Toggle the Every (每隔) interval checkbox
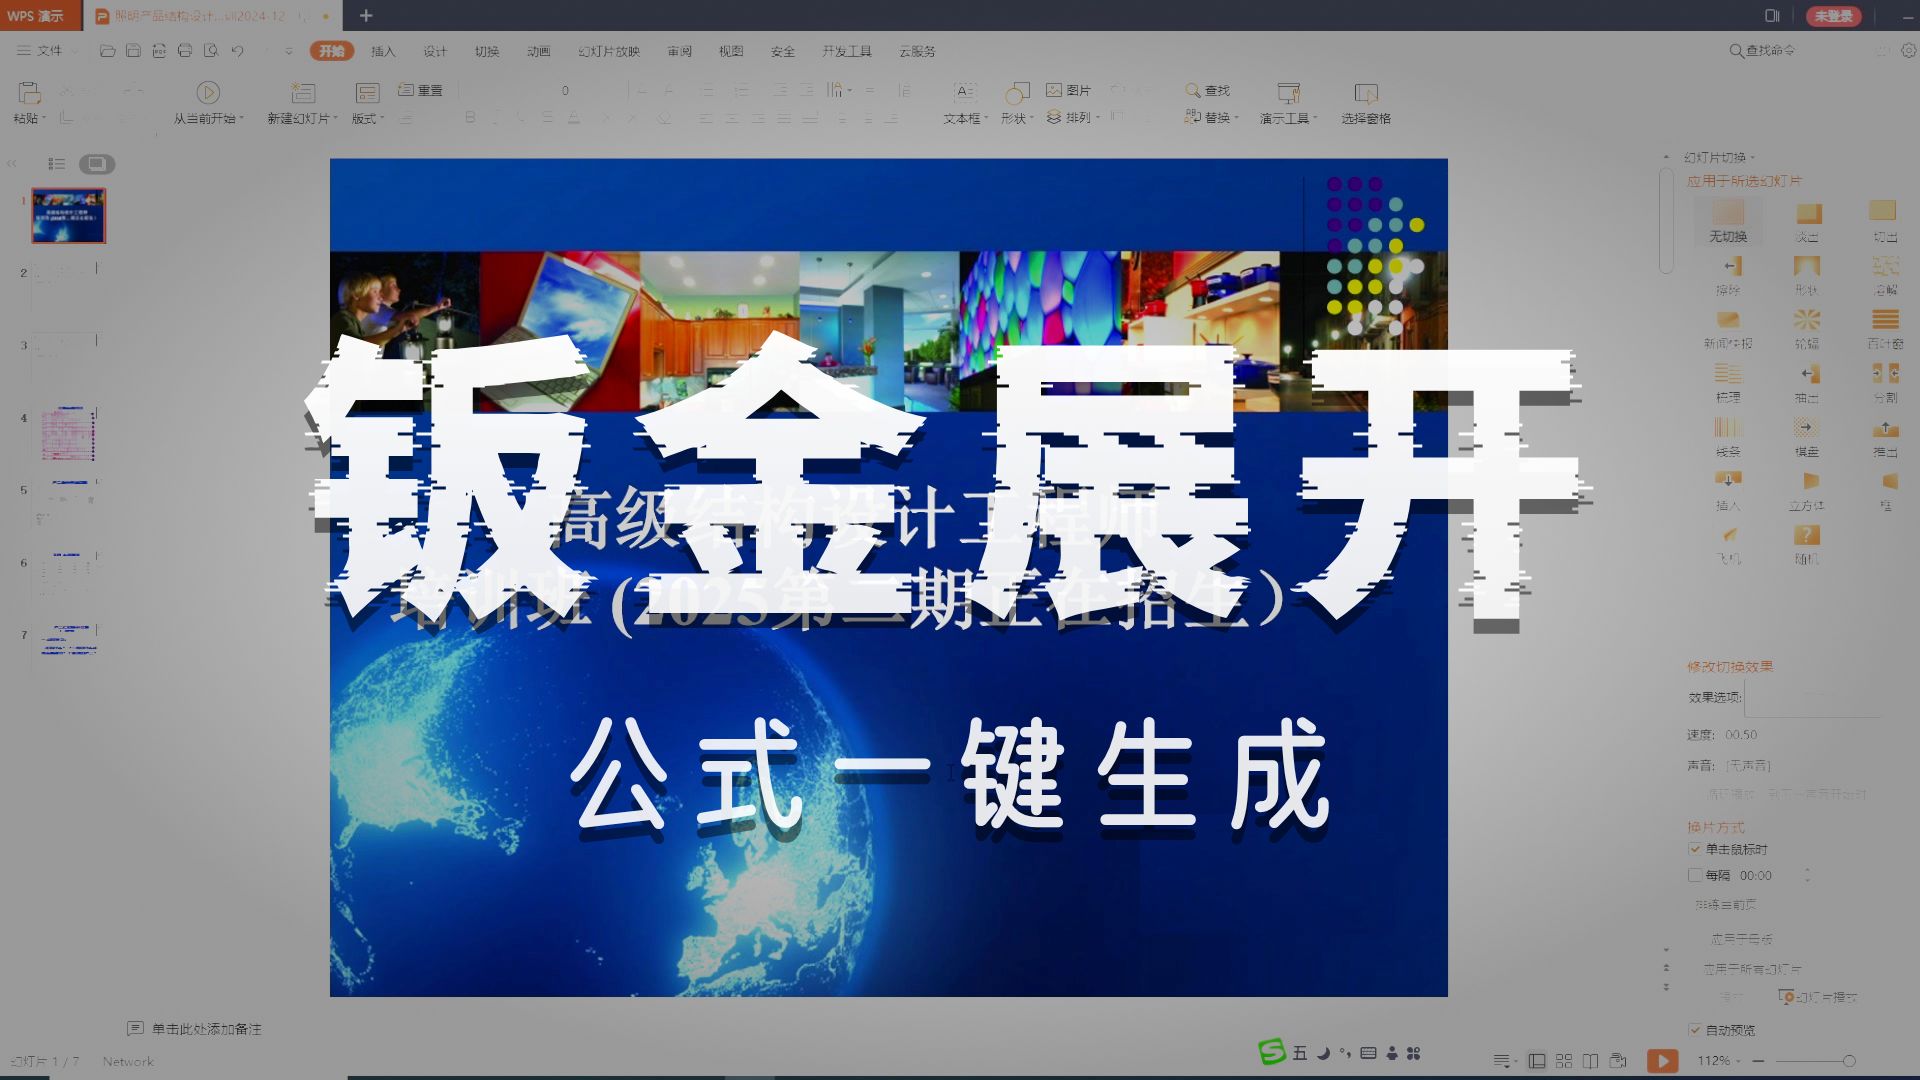 coord(1695,875)
